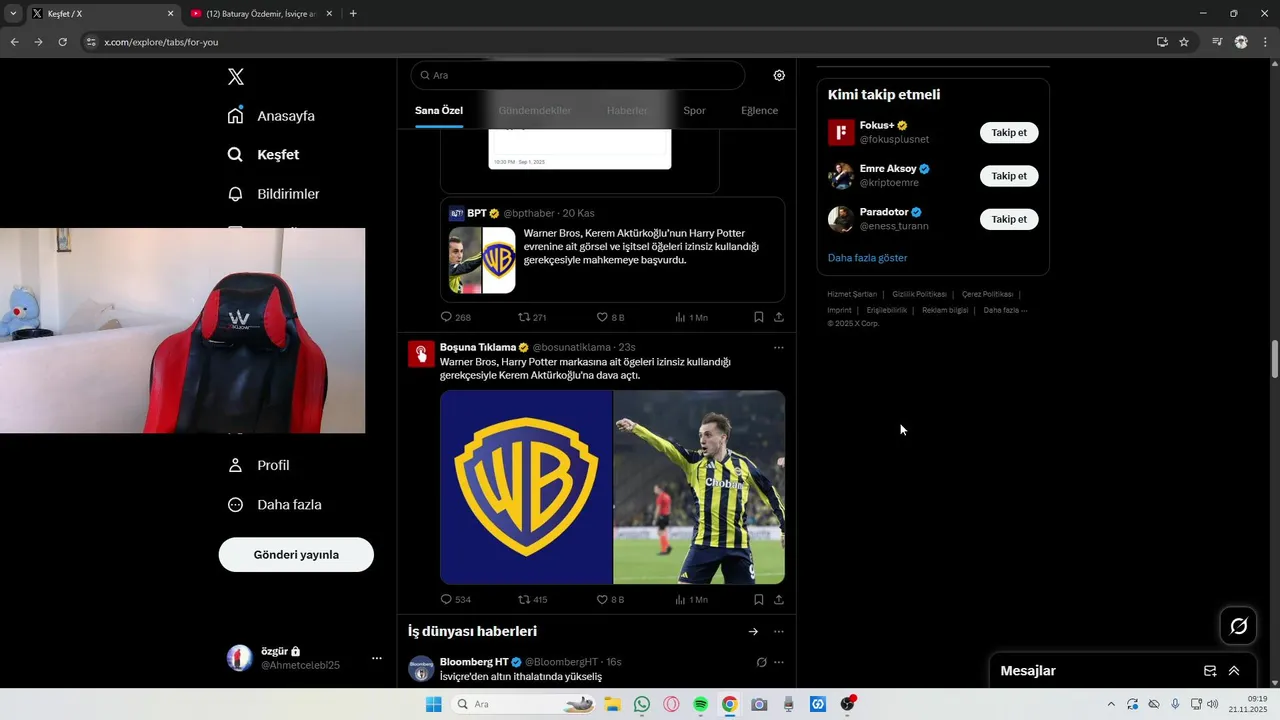This screenshot has width=1280, height=720.
Task: Open Bildirimler notifications page
Action: (x=273, y=194)
